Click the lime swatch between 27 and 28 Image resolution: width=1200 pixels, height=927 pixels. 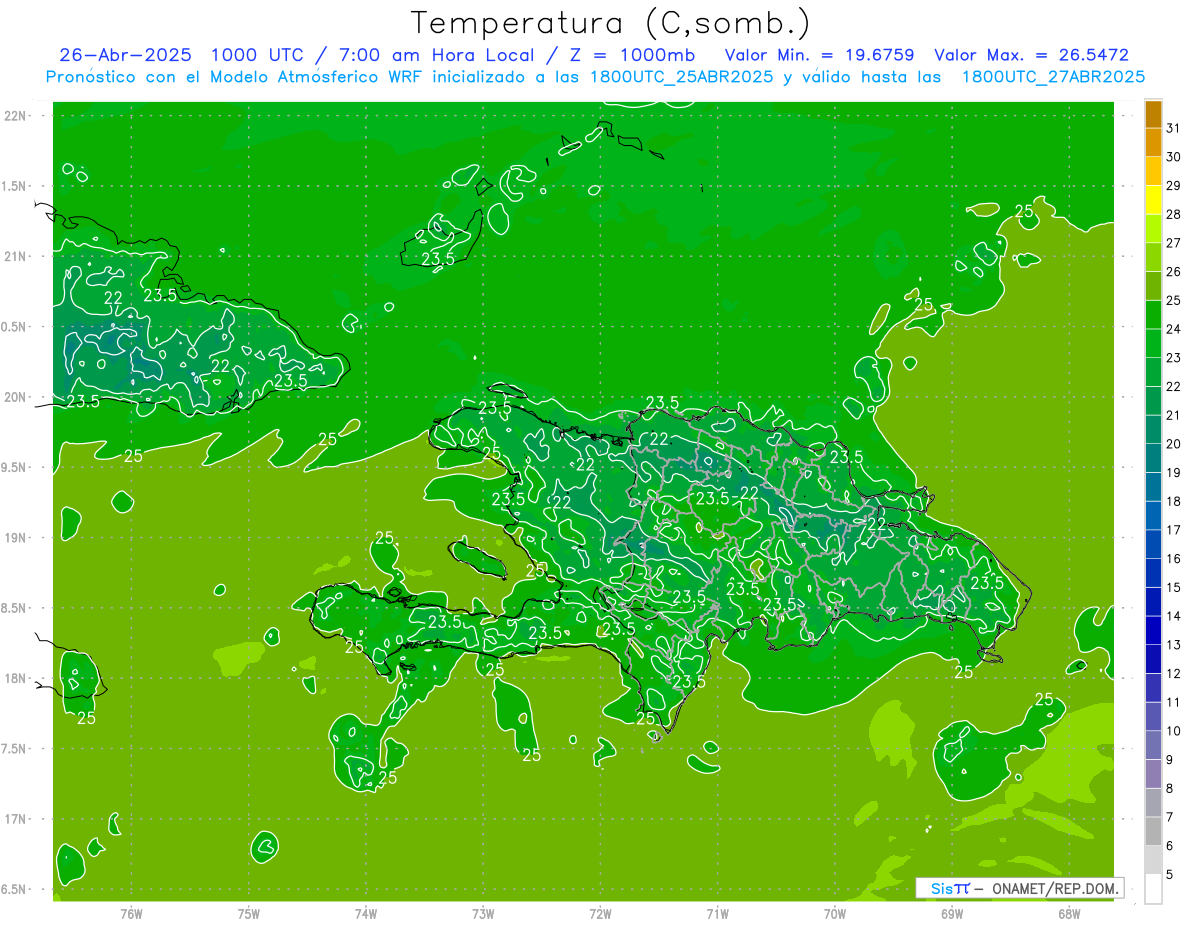coord(1153,228)
